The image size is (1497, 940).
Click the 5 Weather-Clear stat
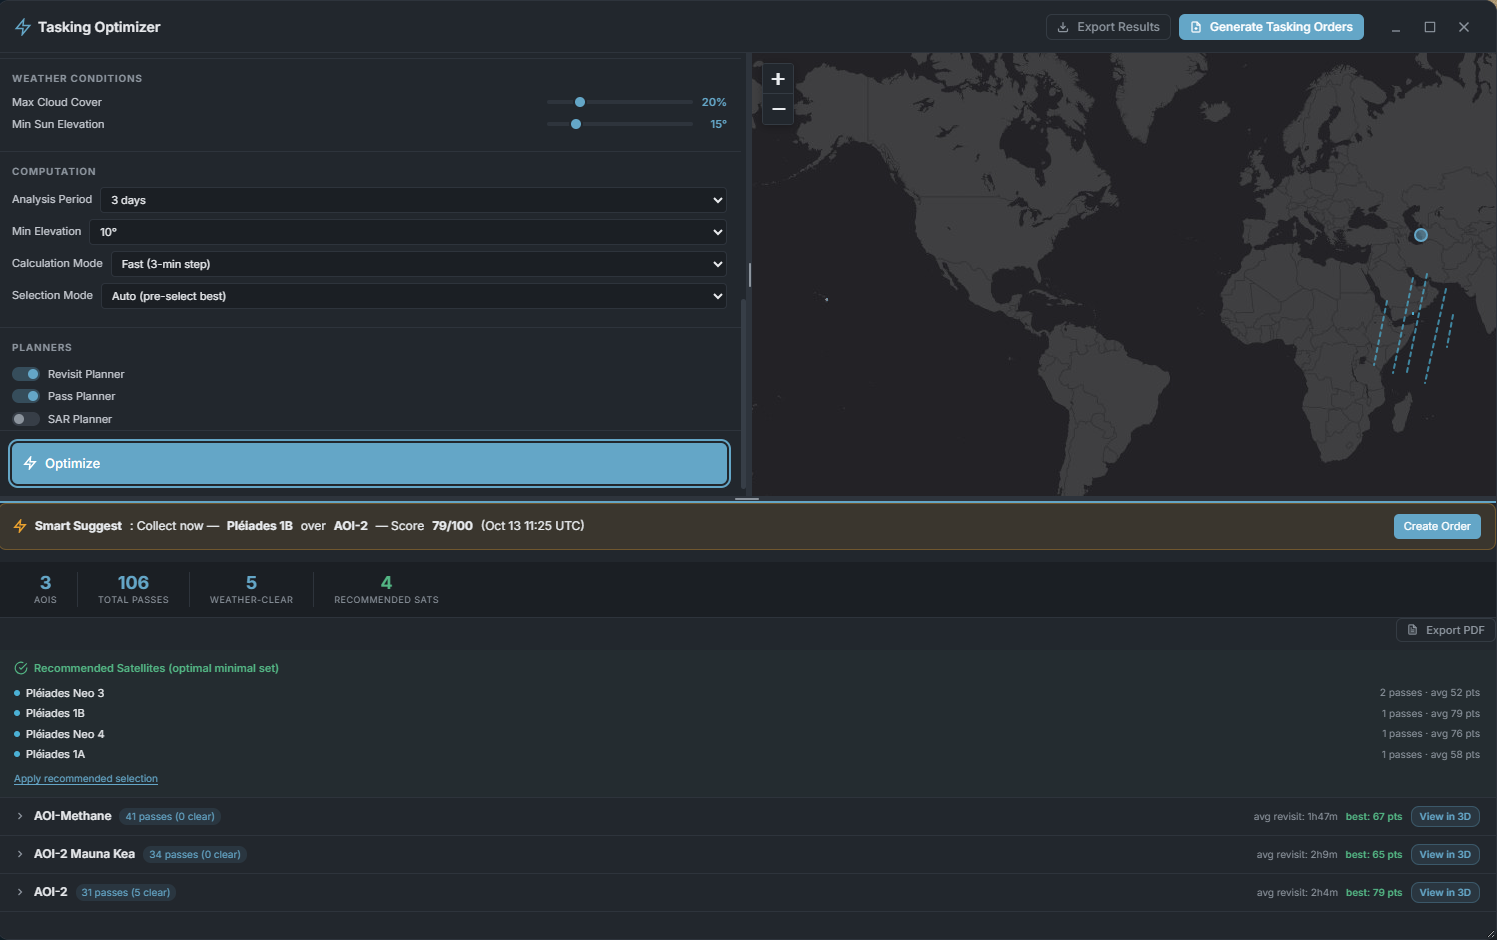(251, 589)
